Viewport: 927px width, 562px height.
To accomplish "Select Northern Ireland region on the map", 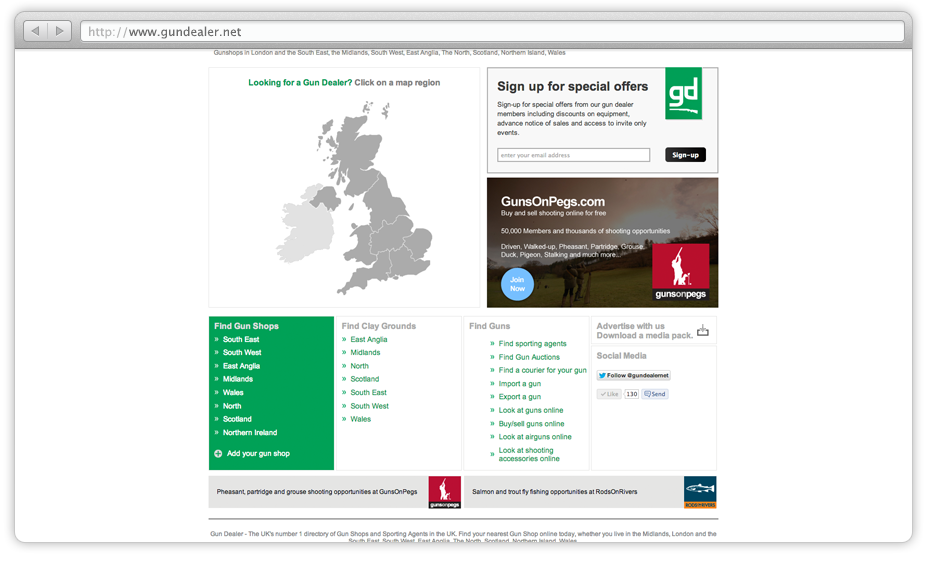I will pyautogui.click(x=326, y=199).
